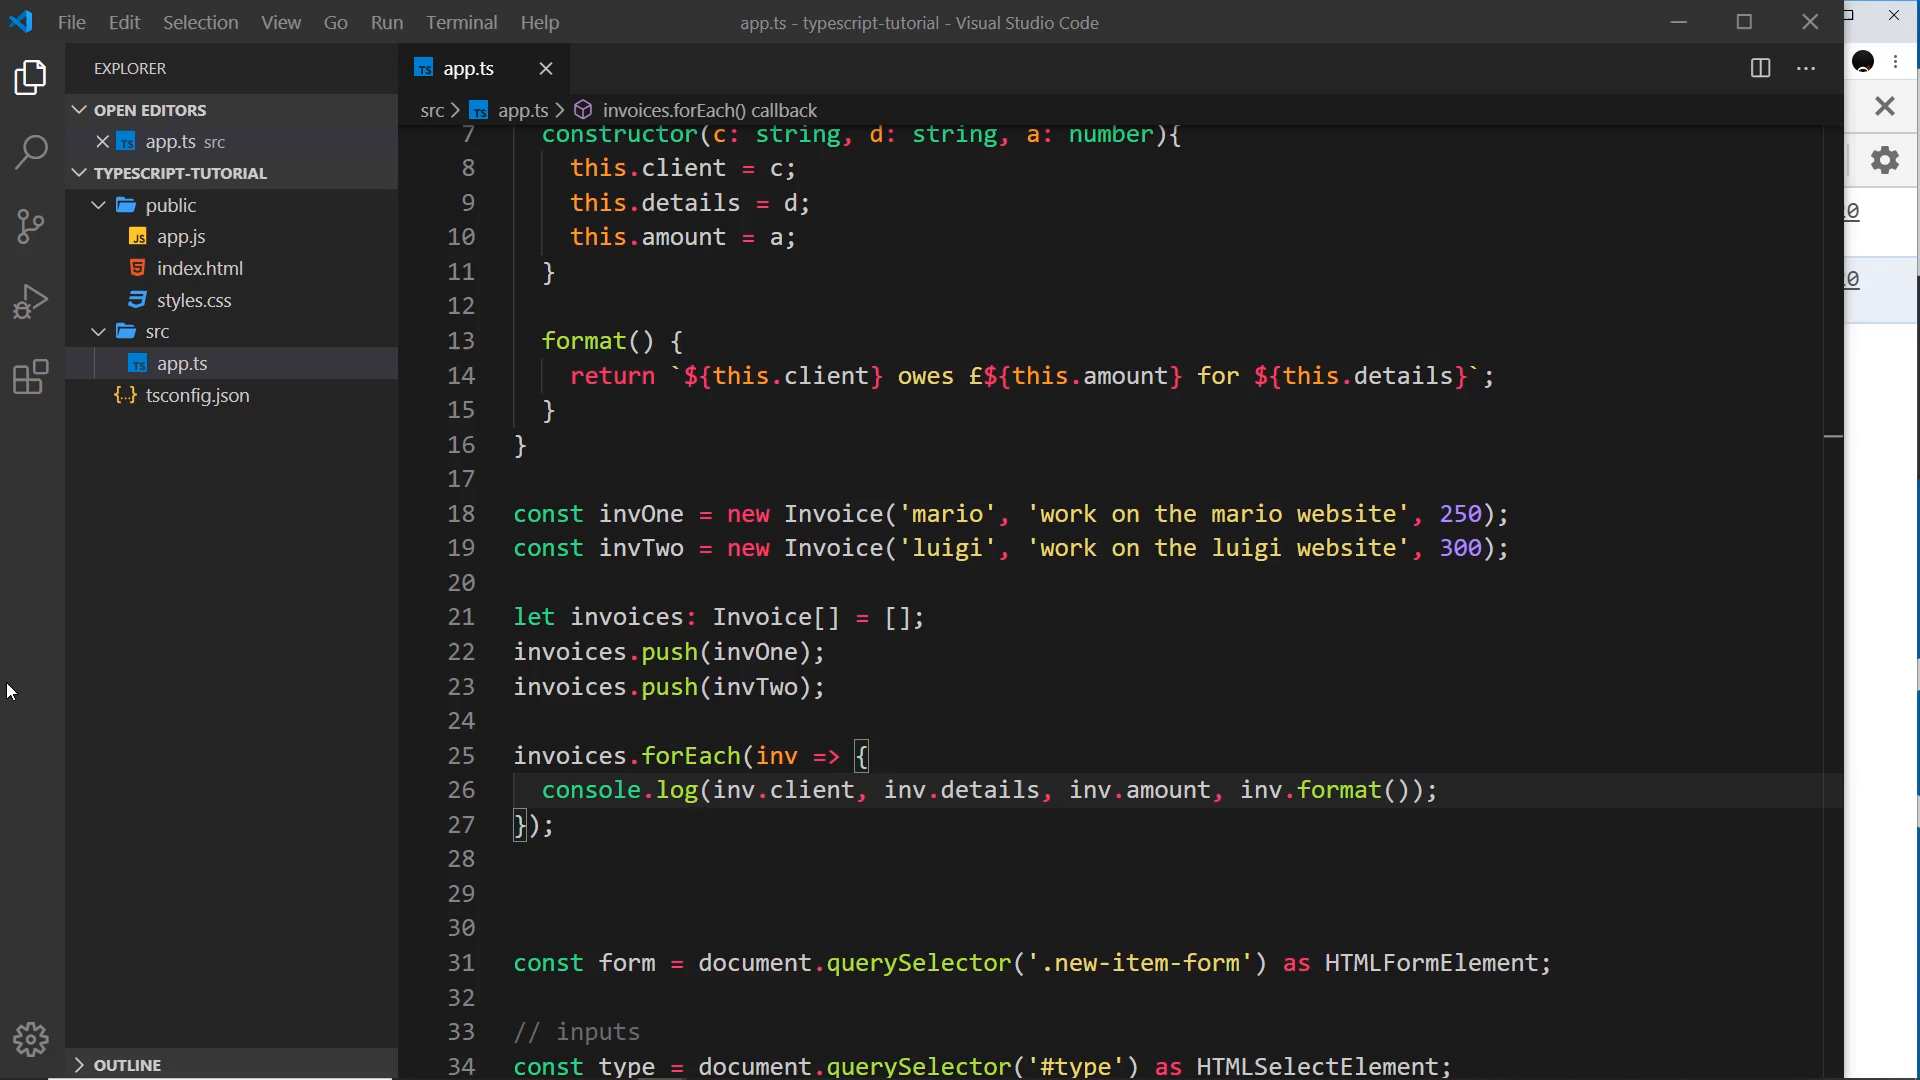Split the editor to the right
Screen dimensions: 1920x1080
tap(1761, 68)
